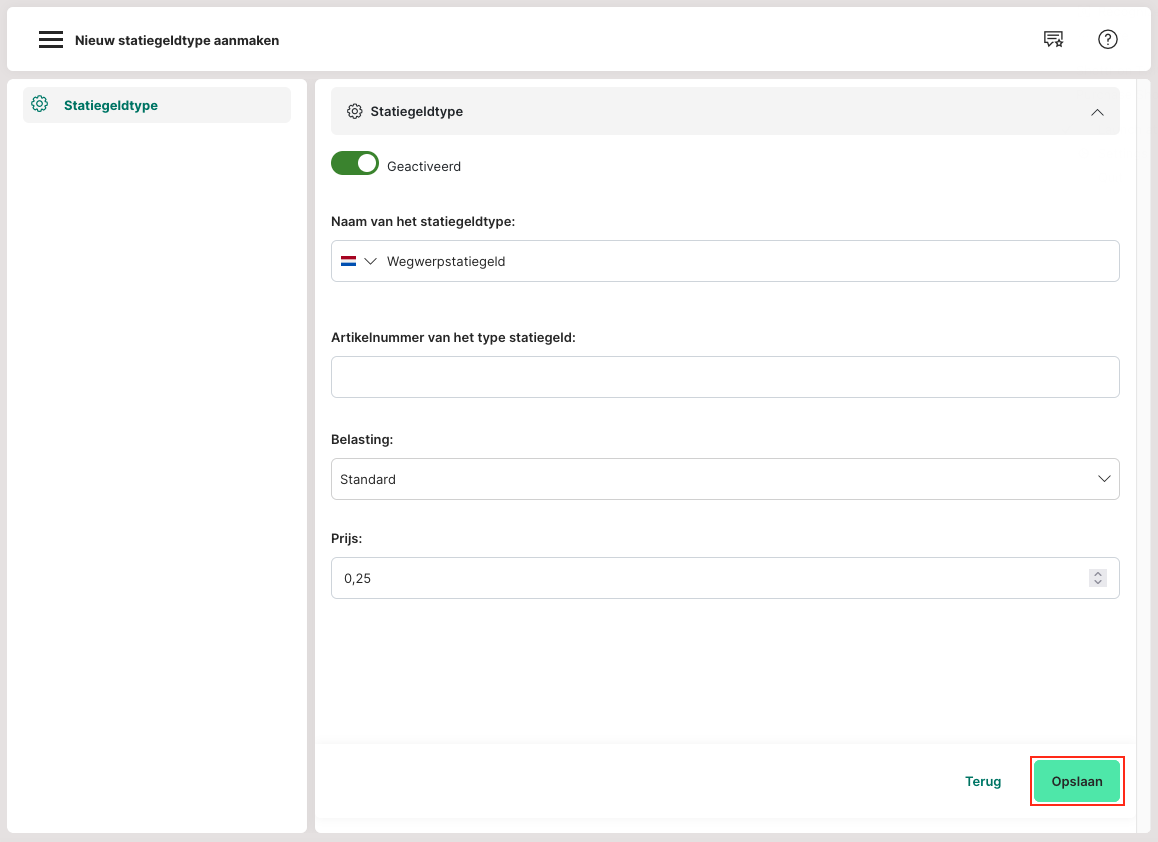Click the Artikelnummer input field

point(724,377)
